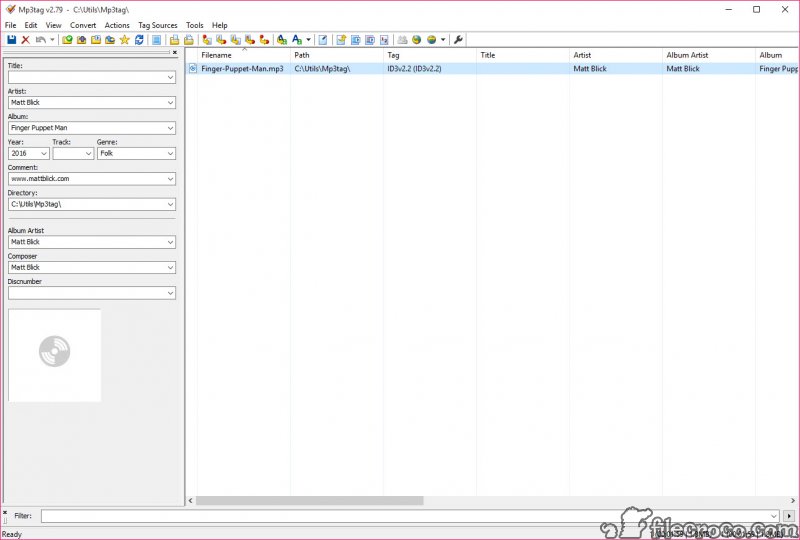Open the Edit menu
Viewport: 800px width, 540px height.
point(31,25)
